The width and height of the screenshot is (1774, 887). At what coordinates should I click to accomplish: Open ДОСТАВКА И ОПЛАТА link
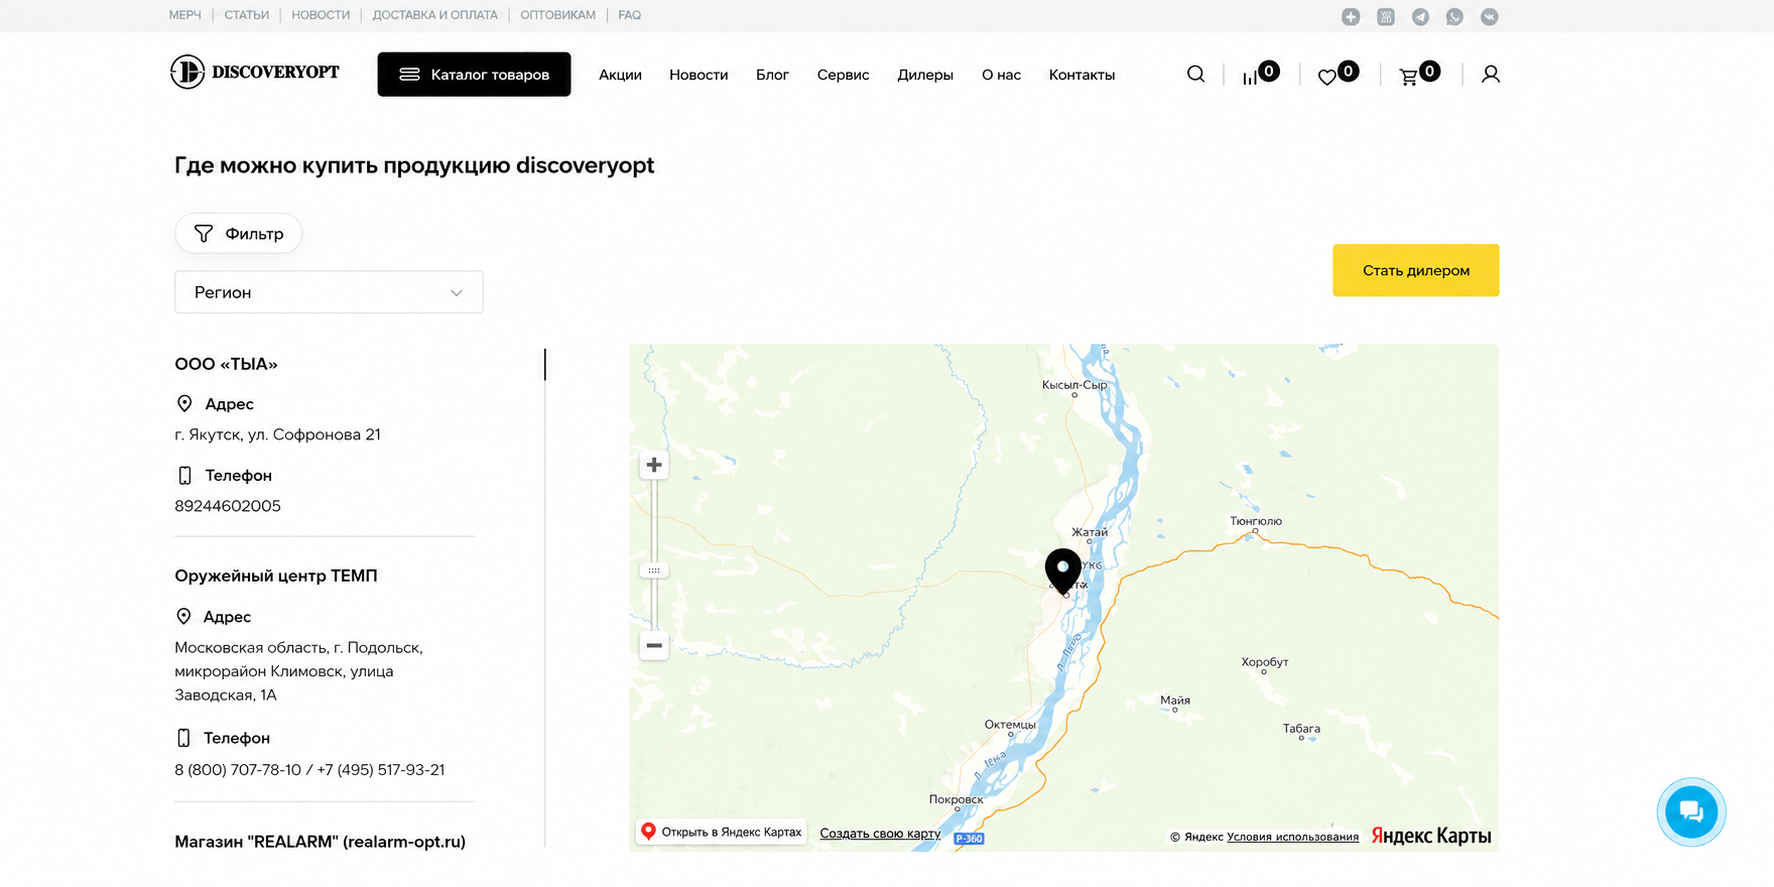[435, 15]
